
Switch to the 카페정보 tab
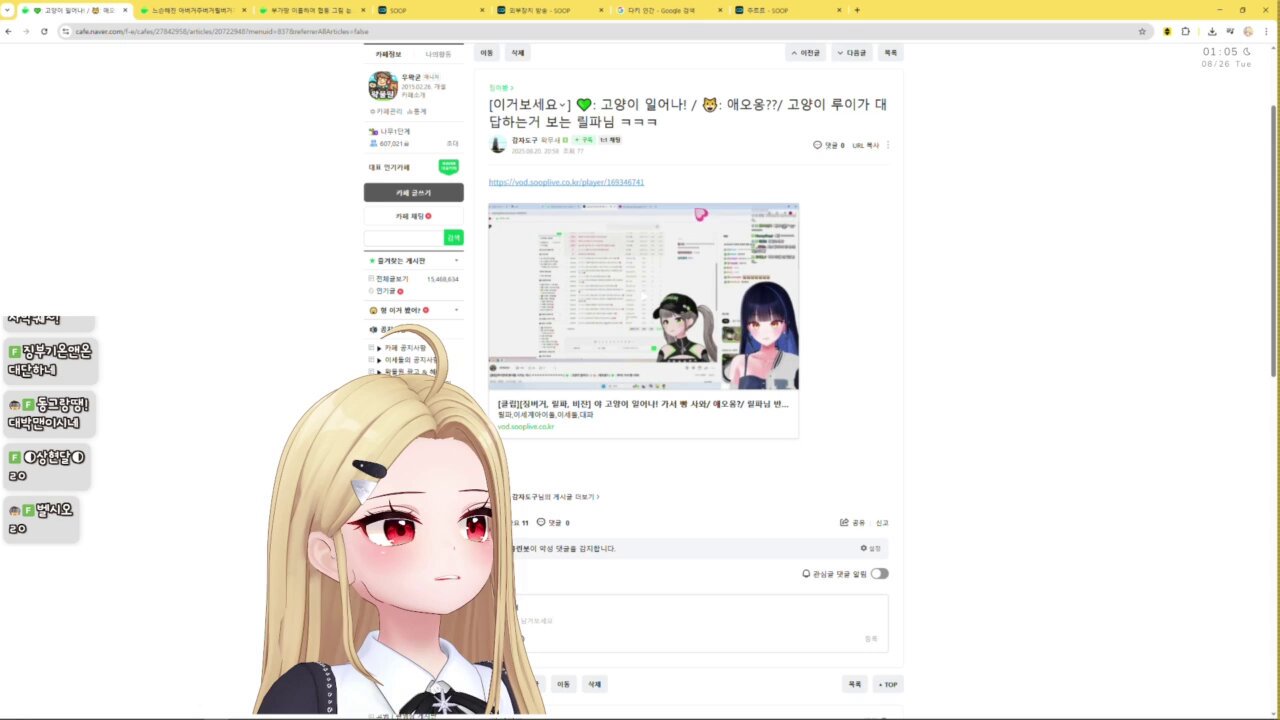coord(388,54)
